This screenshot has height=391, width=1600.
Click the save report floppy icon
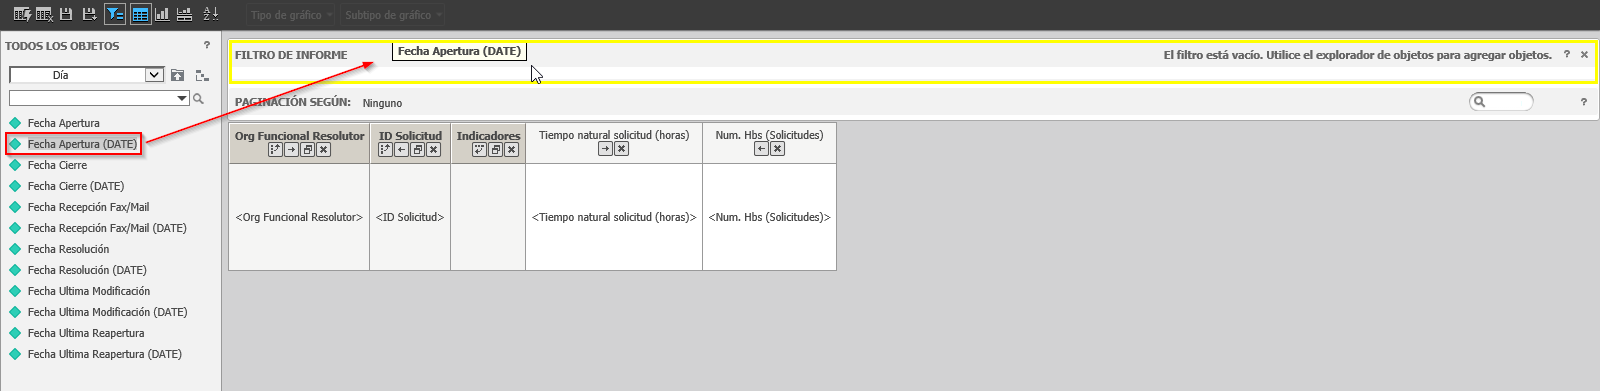click(66, 14)
